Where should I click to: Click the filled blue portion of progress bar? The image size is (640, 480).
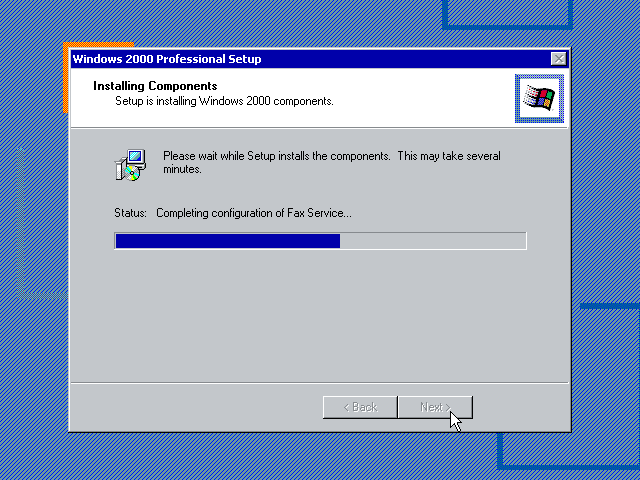(x=228, y=241)
